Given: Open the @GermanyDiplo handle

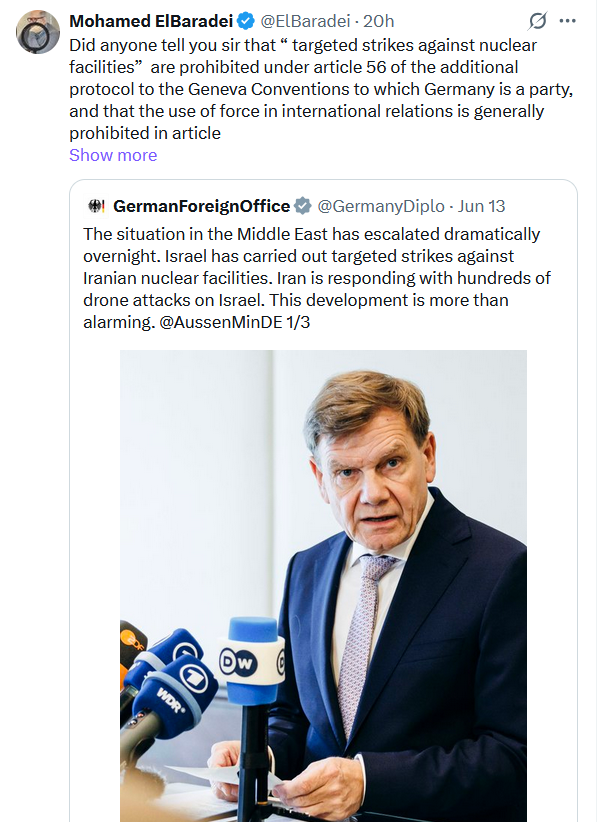Looking at the screenshot, I should [381, 206].
